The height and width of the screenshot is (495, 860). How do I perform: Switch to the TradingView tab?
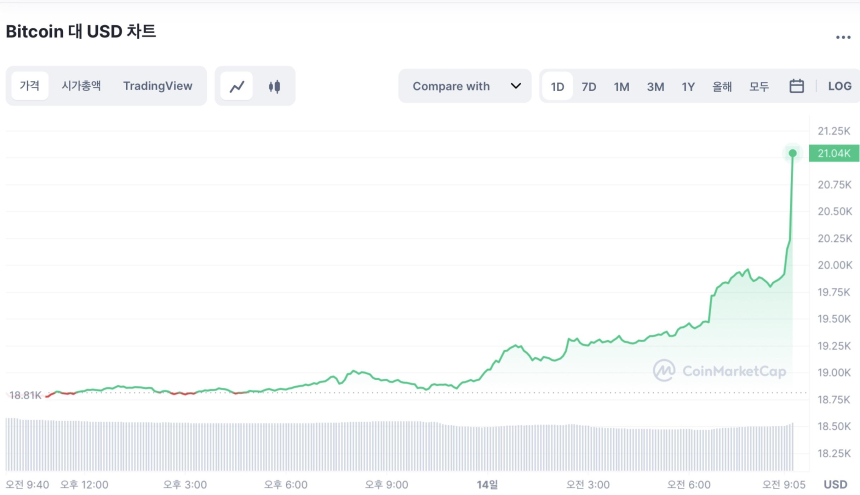[x=158, y=86]
